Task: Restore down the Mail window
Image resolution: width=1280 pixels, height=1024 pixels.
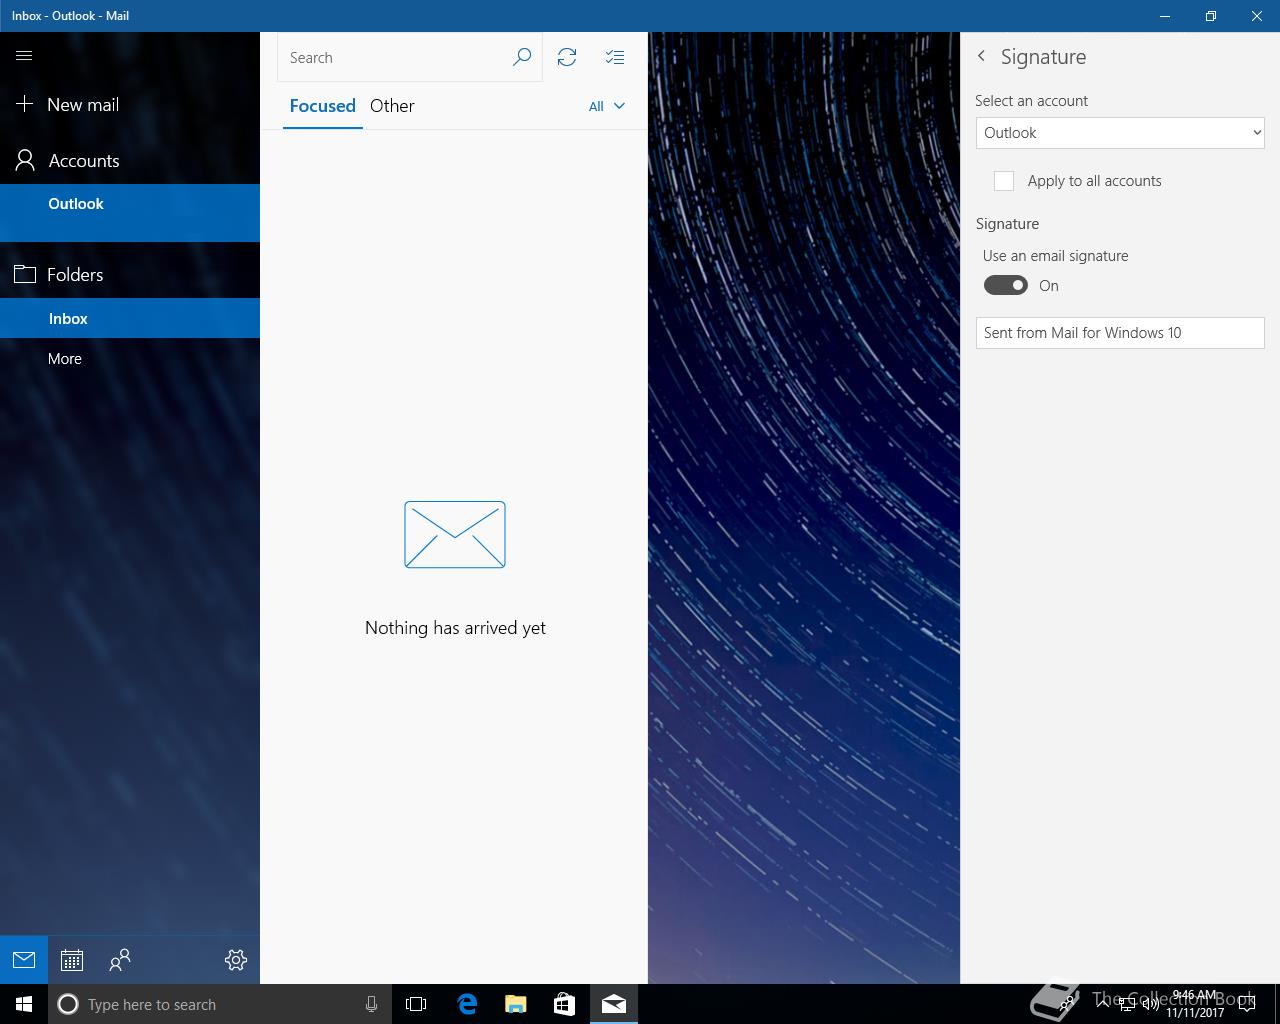Action: [1211, 16]
